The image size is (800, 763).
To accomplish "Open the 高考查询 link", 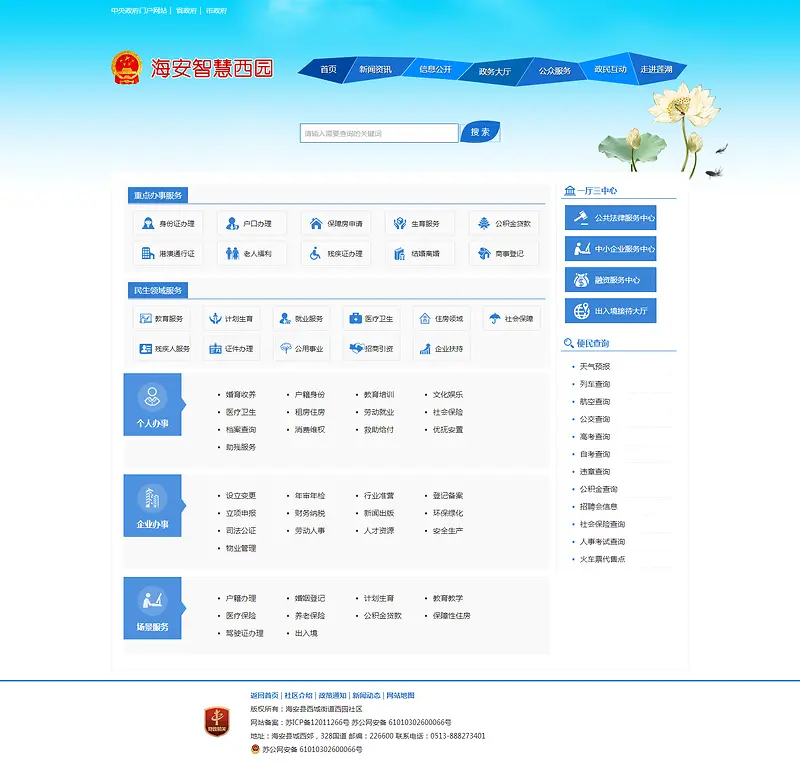I will click(595, 436).
